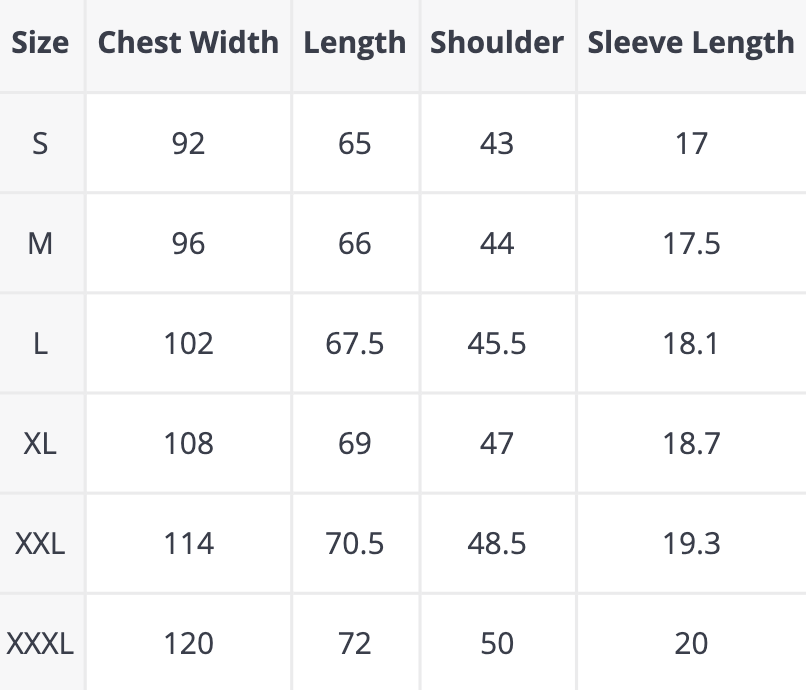Viewport: 806px width, 690px height.
Task: Select the L size row label
Action: coord(40,344)
